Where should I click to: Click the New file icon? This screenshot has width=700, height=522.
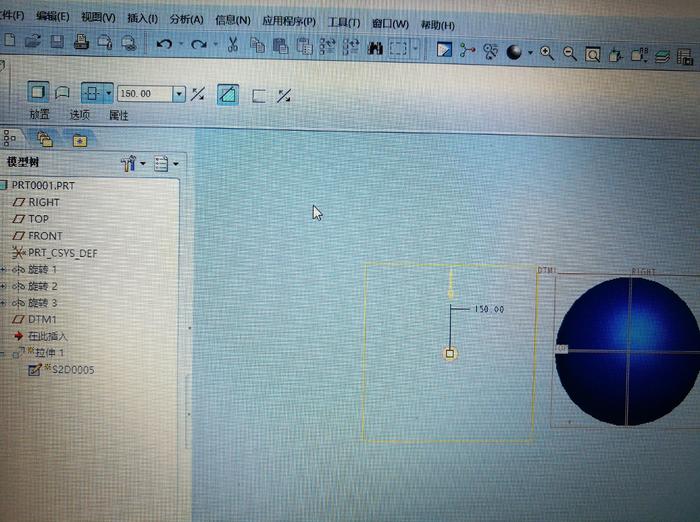point(10,41)
